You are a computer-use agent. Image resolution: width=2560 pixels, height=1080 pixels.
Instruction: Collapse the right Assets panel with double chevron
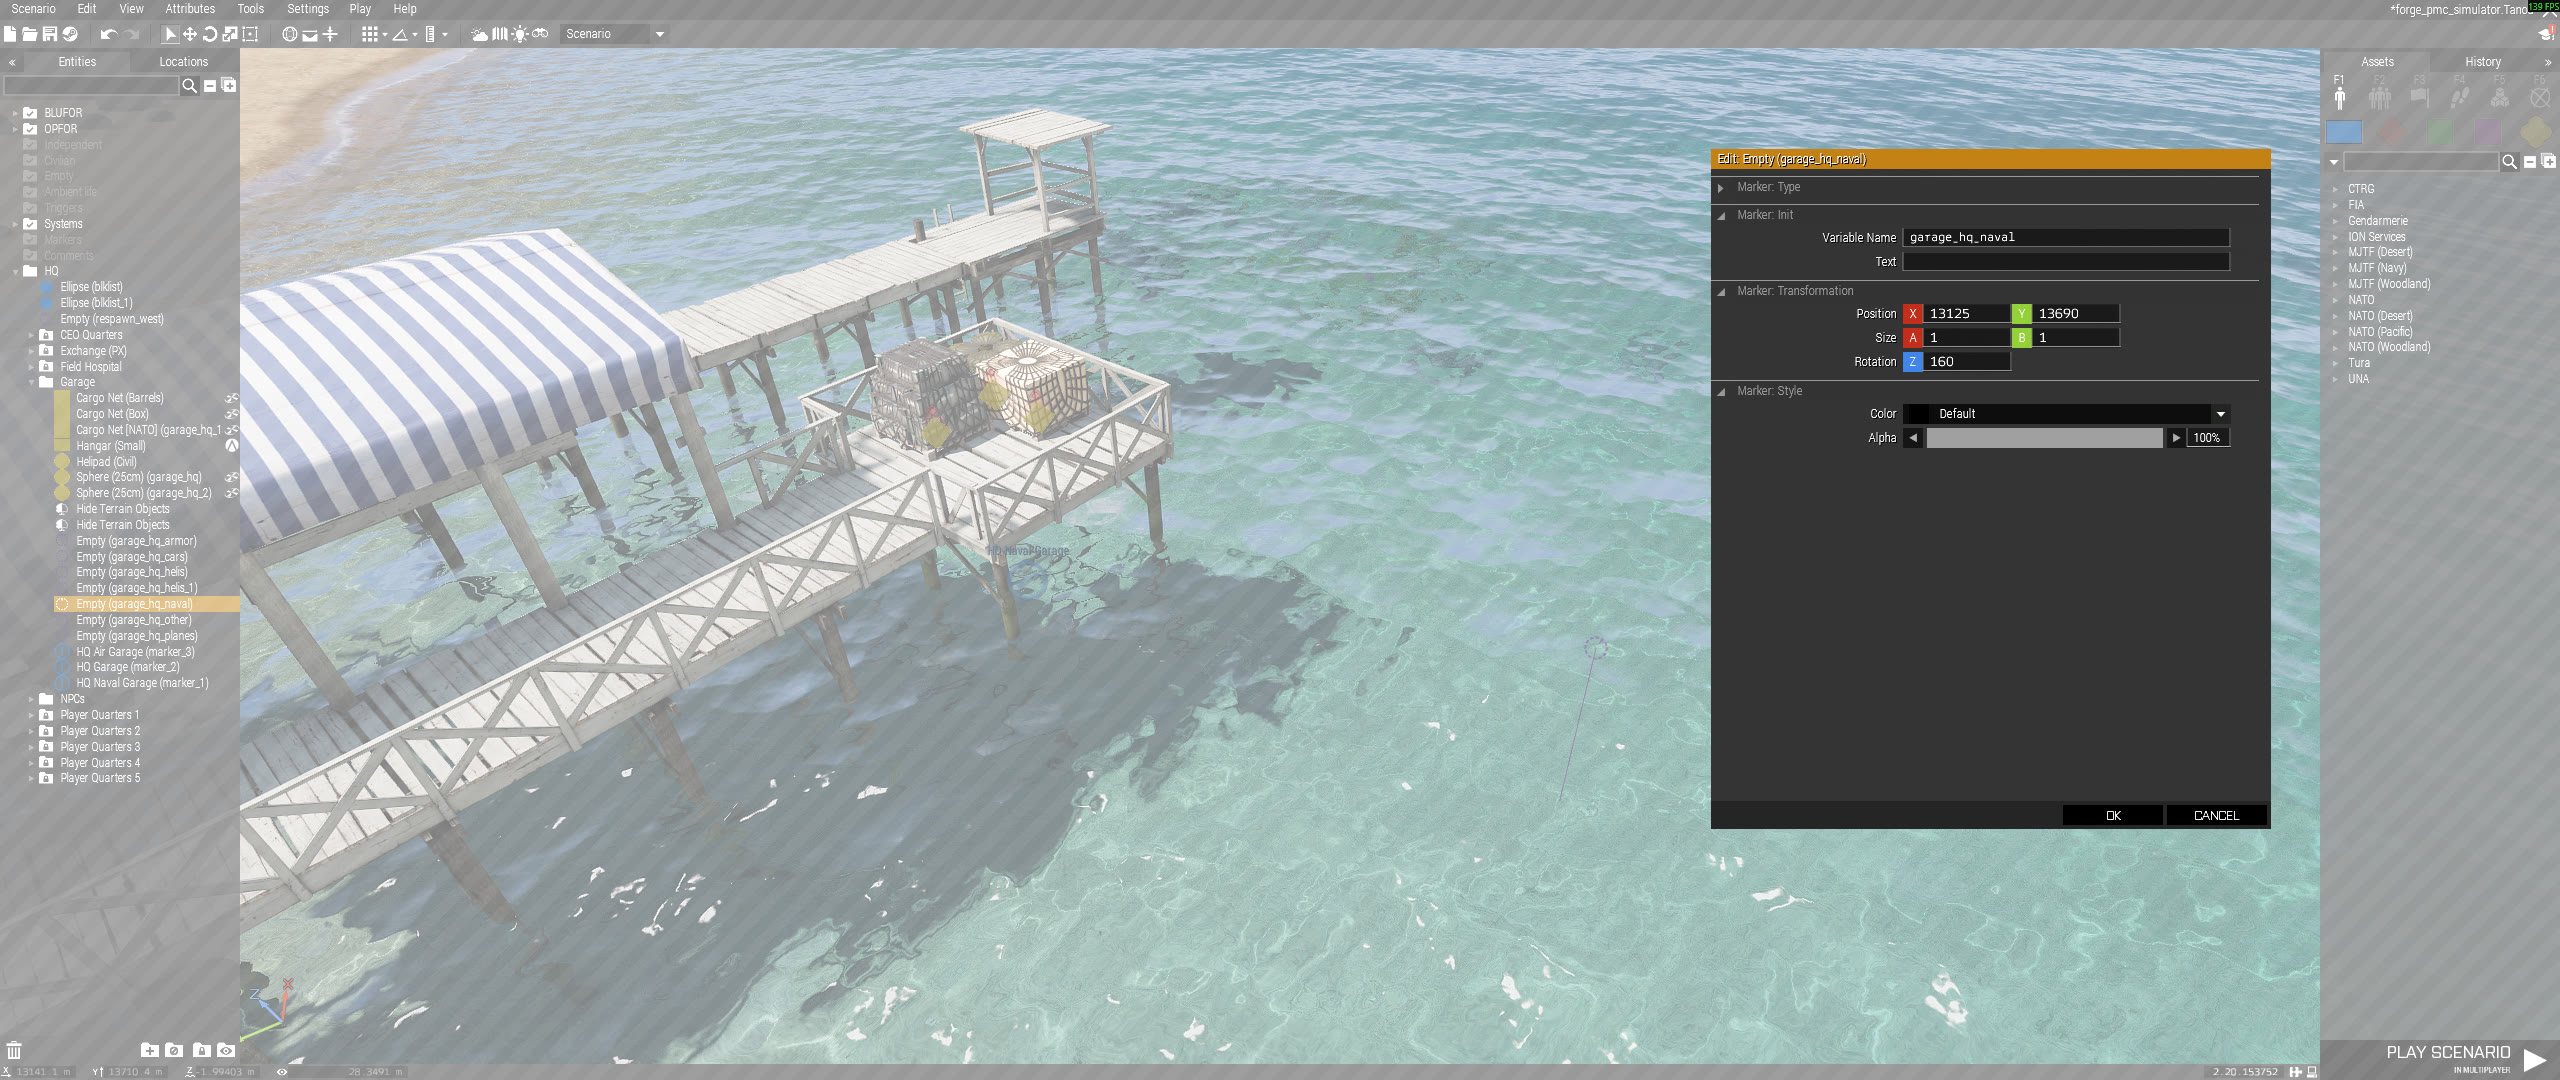2547,62
